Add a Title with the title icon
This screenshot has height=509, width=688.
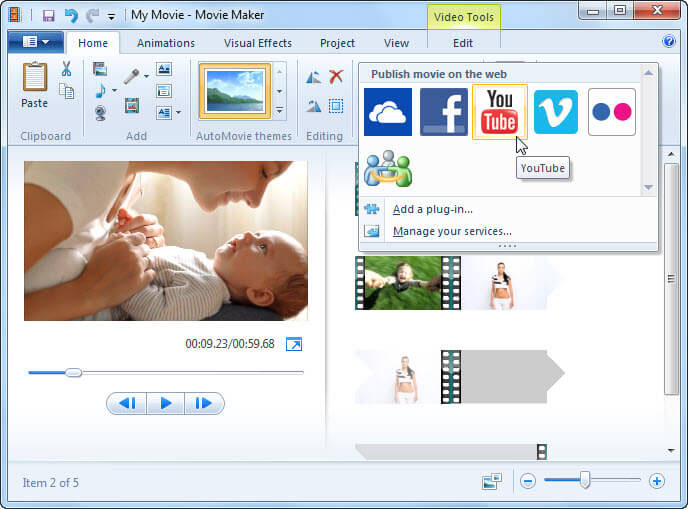click(x=164, y=69)
